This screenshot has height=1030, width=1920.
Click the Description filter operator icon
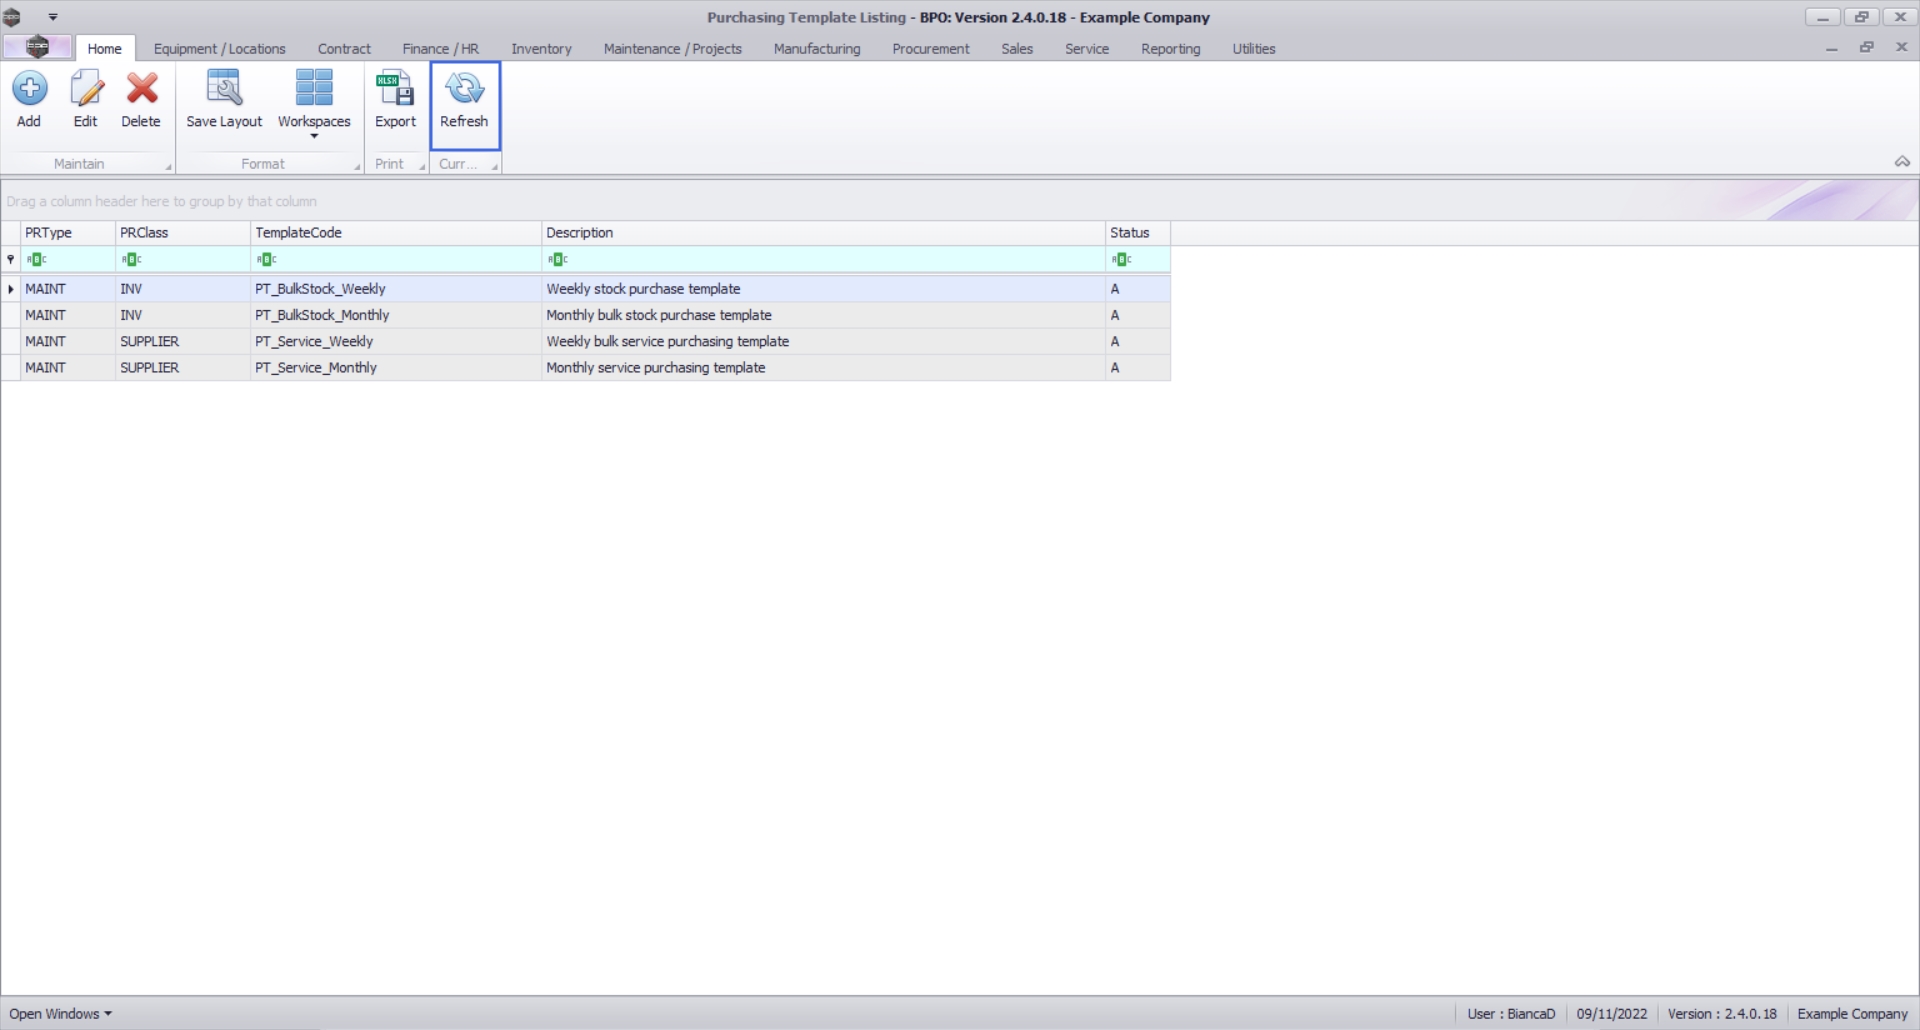[x=557, y=260]
